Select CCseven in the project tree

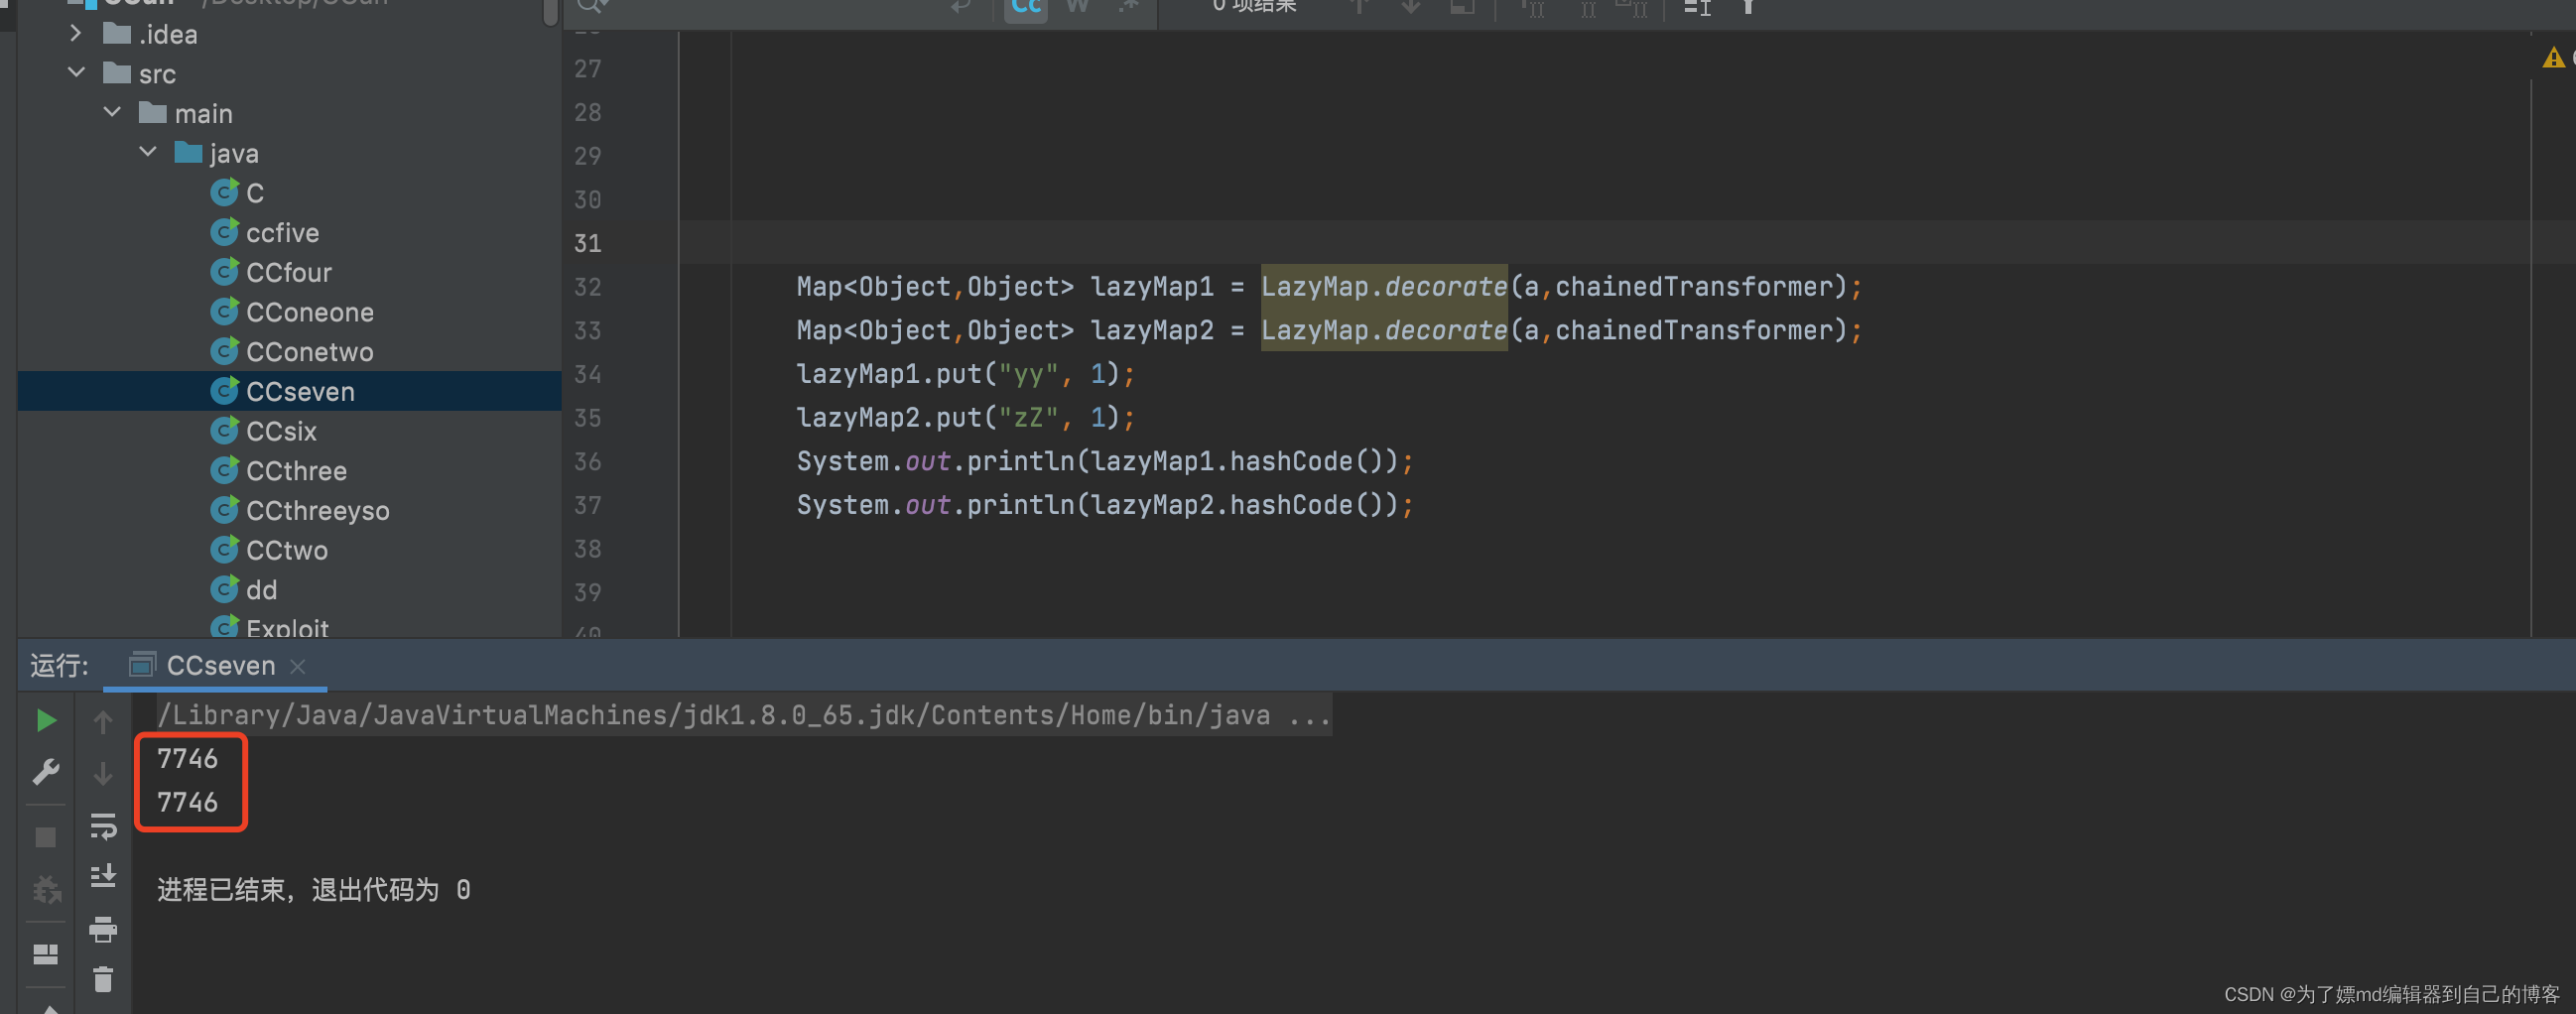289,391
